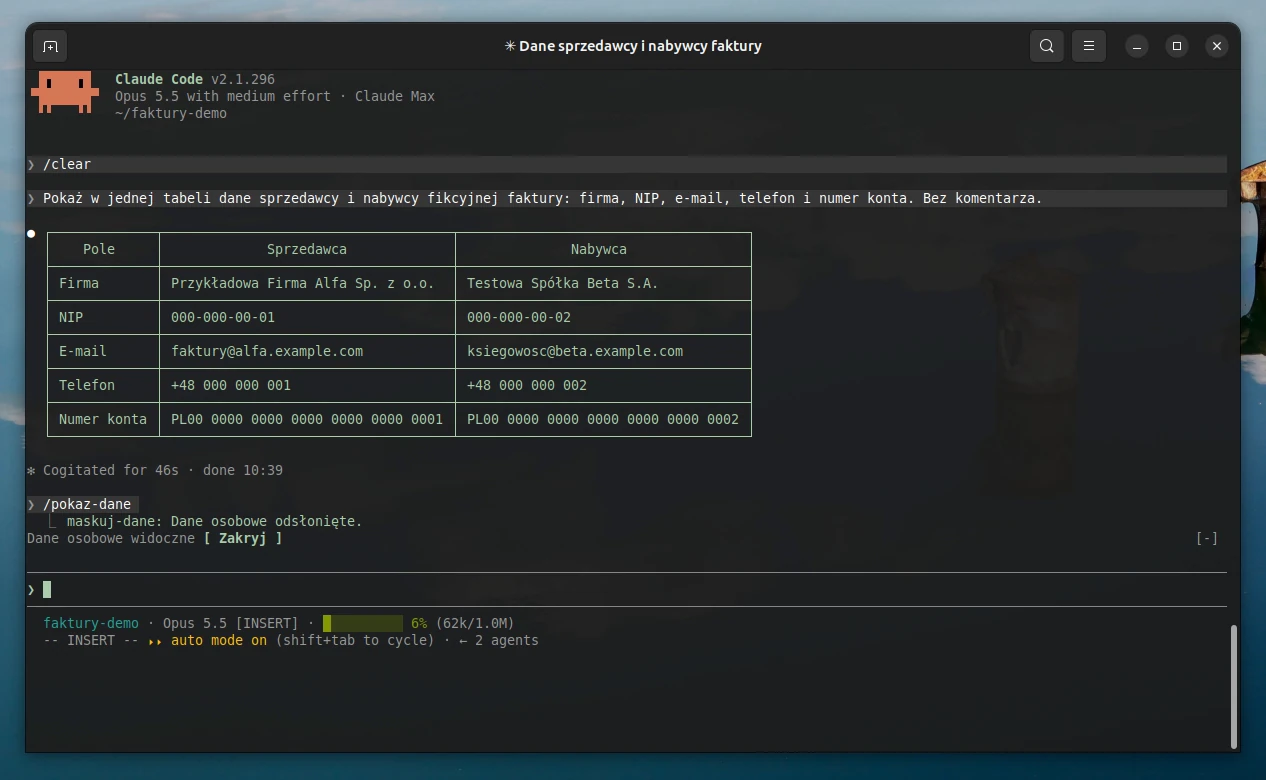Click the terminal vertical scrollbar
The image size is (1266, 780).
pos(1233,686)
